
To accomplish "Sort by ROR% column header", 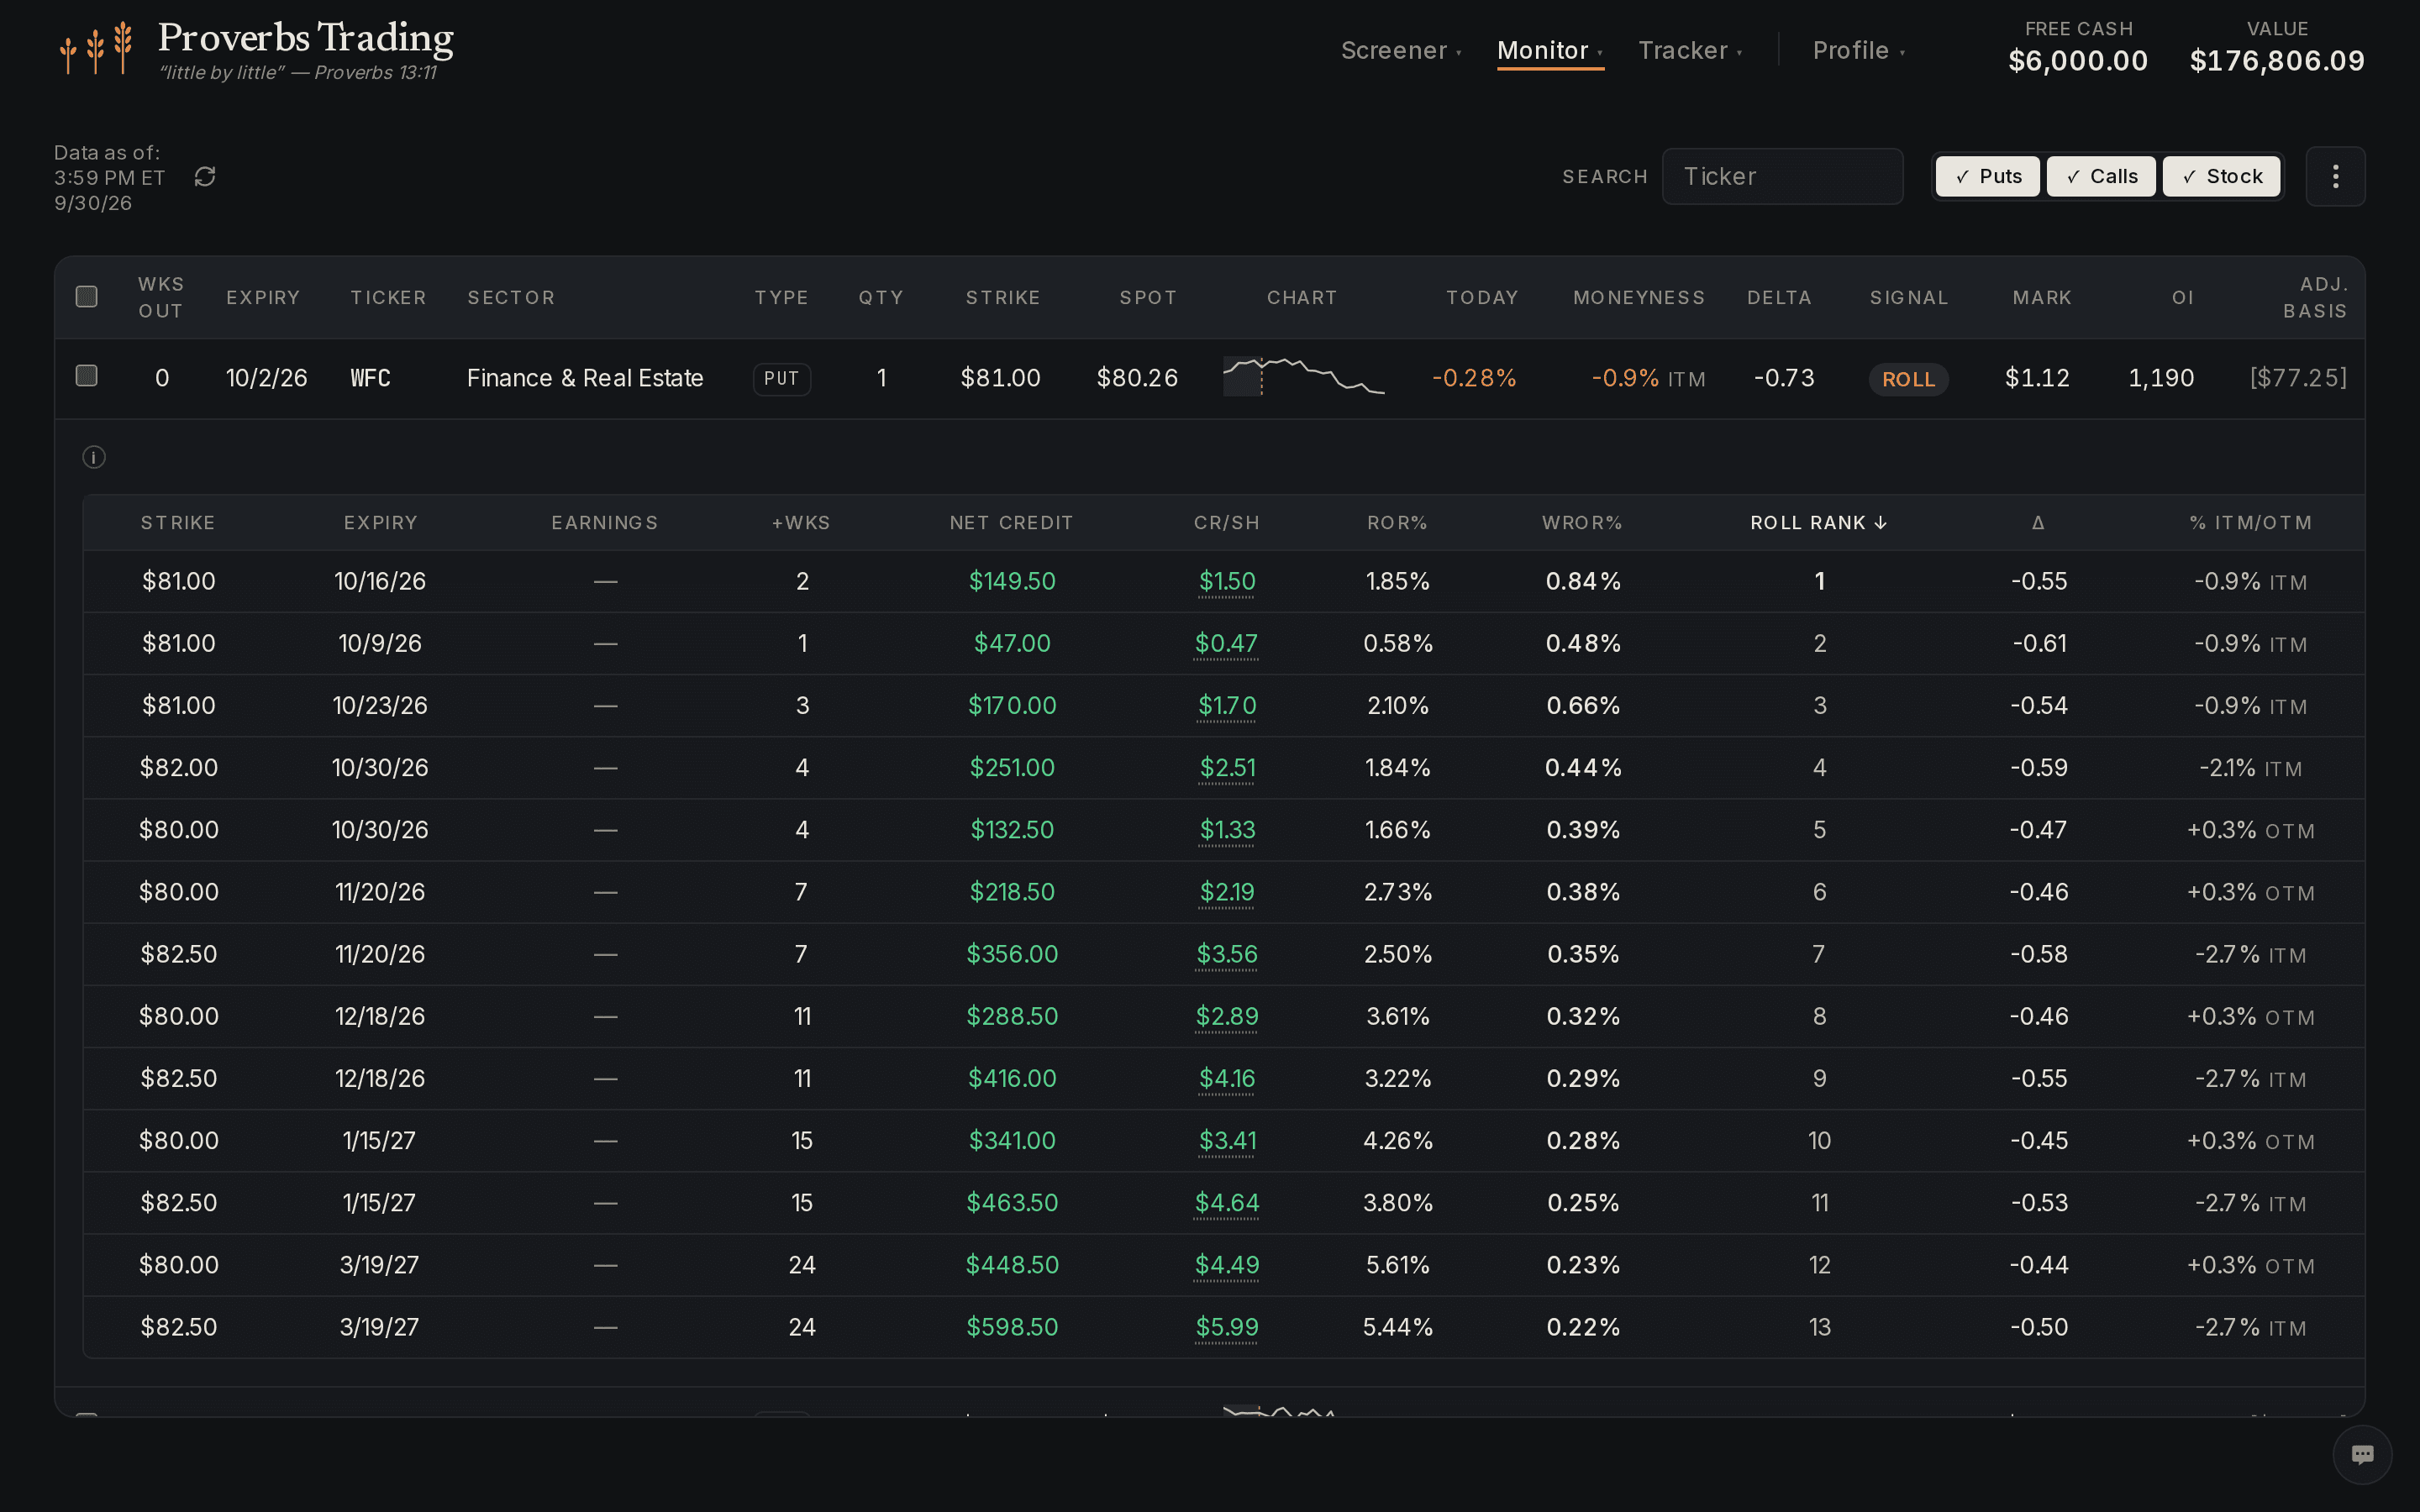I will point(1397,523).
